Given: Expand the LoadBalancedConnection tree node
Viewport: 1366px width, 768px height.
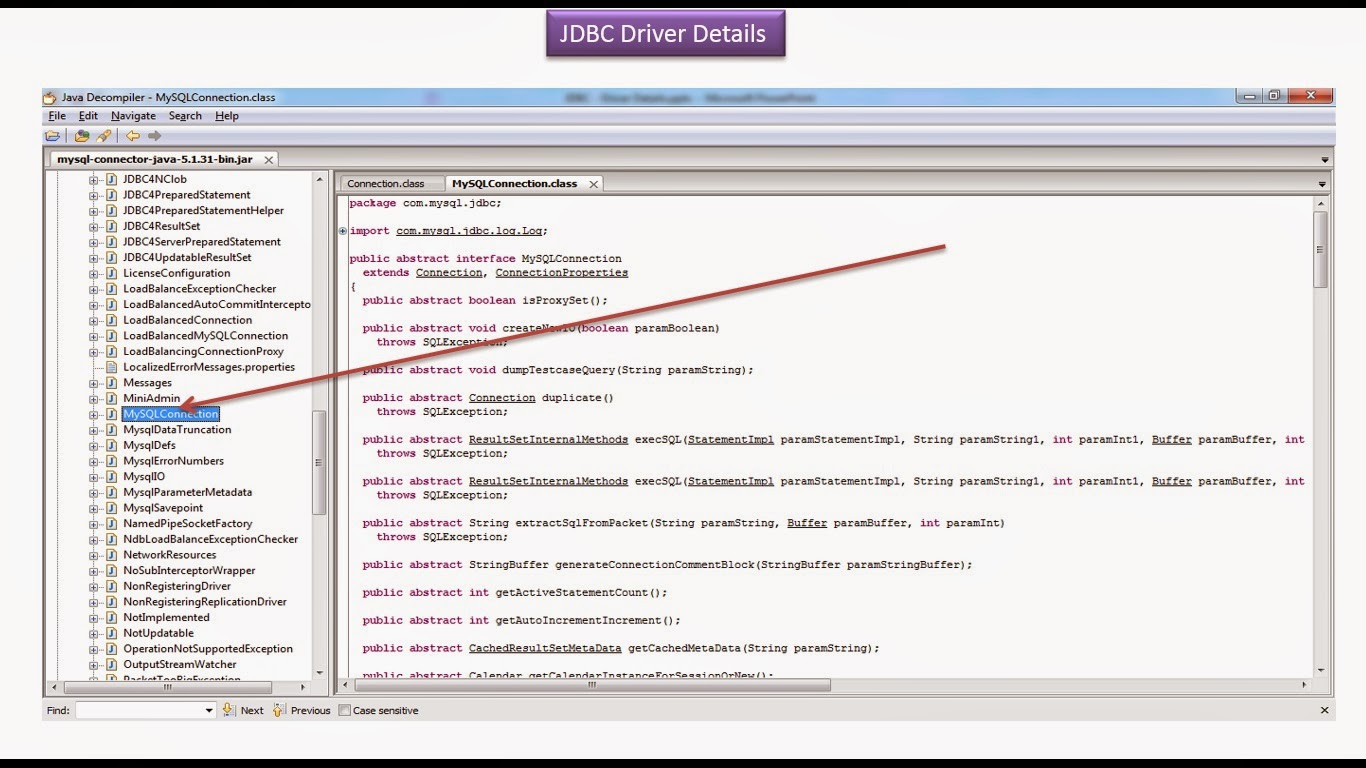Looking at the screenshot, I should [94, 320].
